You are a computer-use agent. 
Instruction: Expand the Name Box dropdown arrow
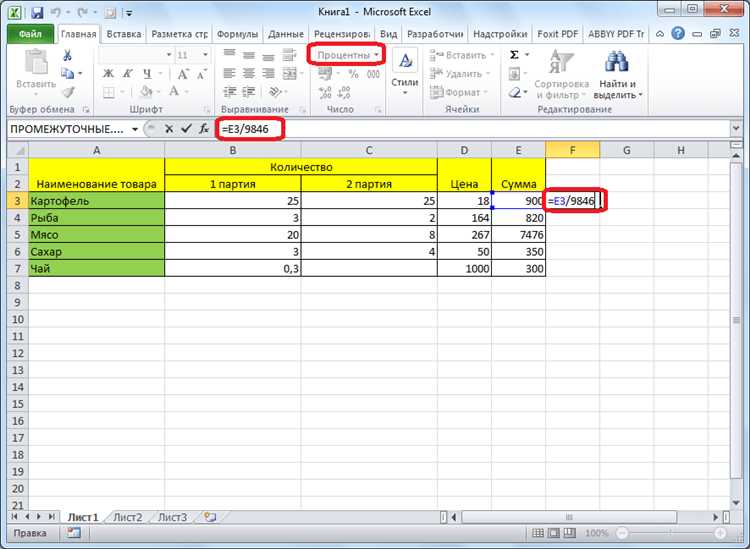pyautogui.click(x=134, y=129)
